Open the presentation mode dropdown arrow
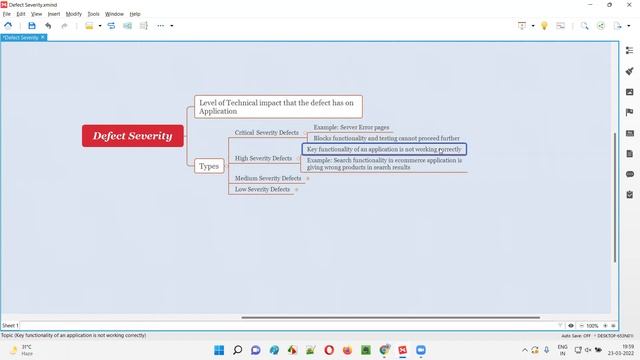 533,26
